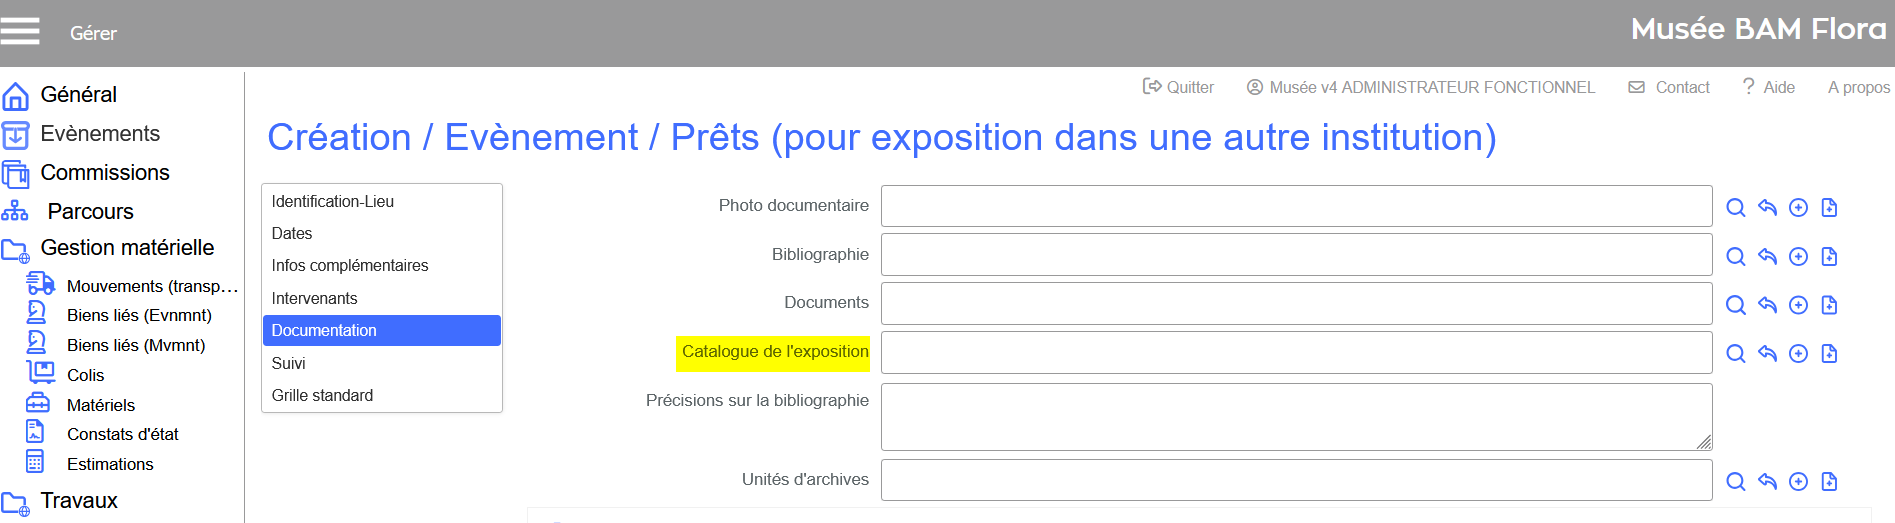Screen dimensions: 1895x523
Task: Open the Aide help link
Action: 1769,88
